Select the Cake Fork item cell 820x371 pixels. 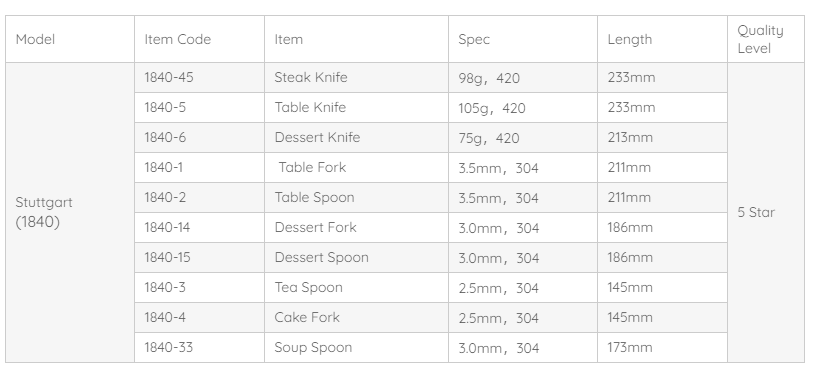click(356, 317)
